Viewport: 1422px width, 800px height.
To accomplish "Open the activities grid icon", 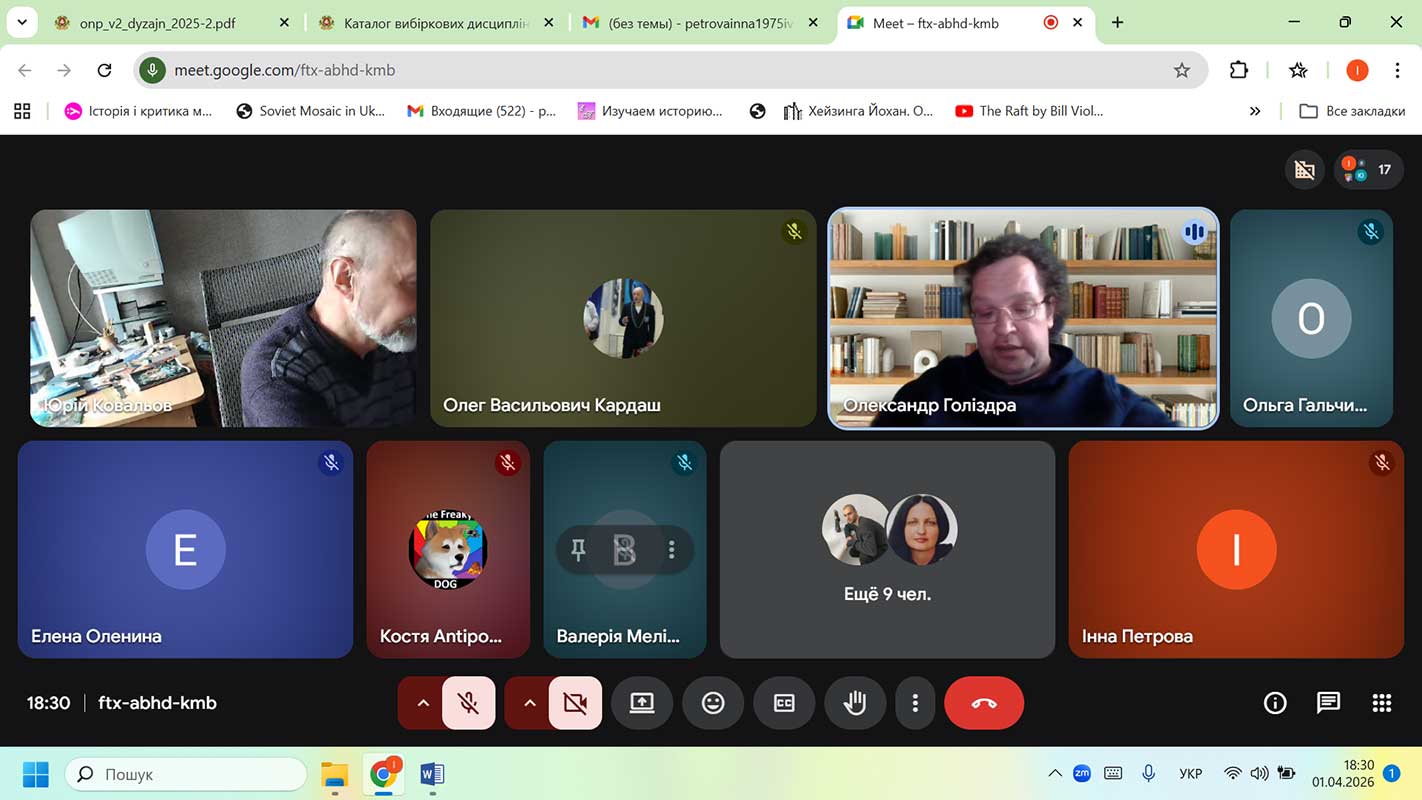I will 1382,703.
